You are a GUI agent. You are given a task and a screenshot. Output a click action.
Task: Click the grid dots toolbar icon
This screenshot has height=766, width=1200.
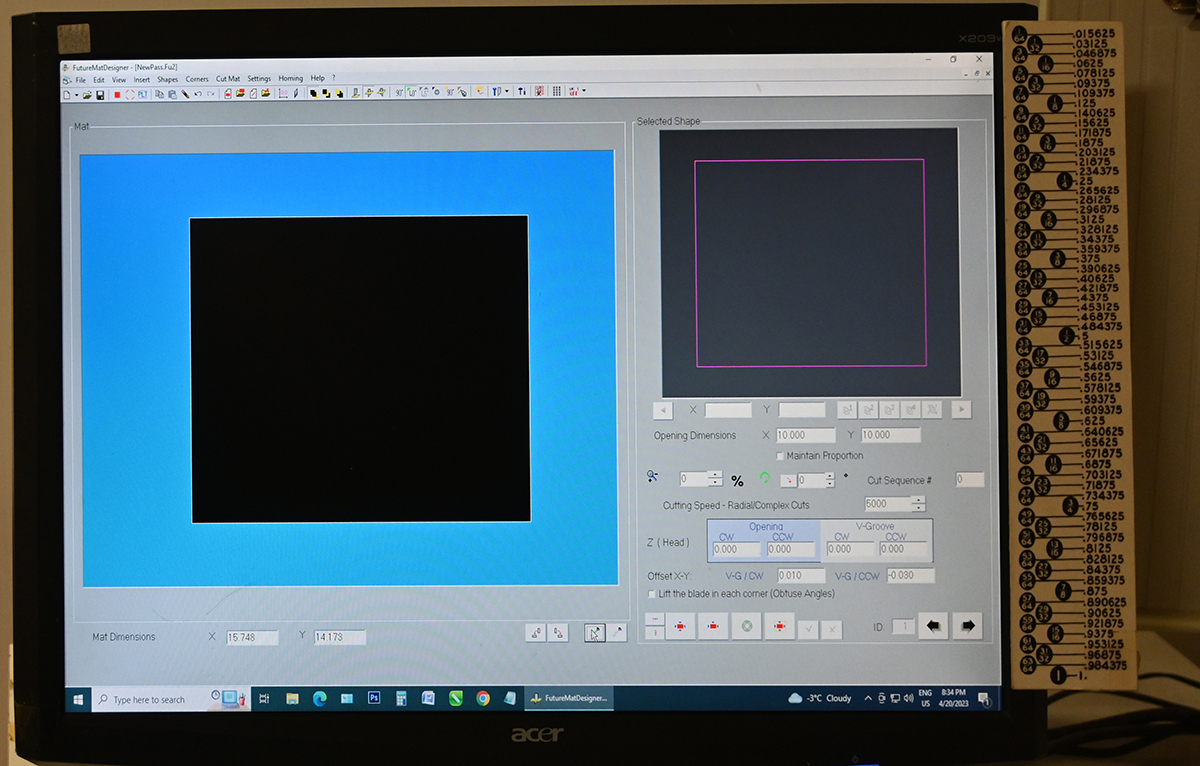(556, 91)
